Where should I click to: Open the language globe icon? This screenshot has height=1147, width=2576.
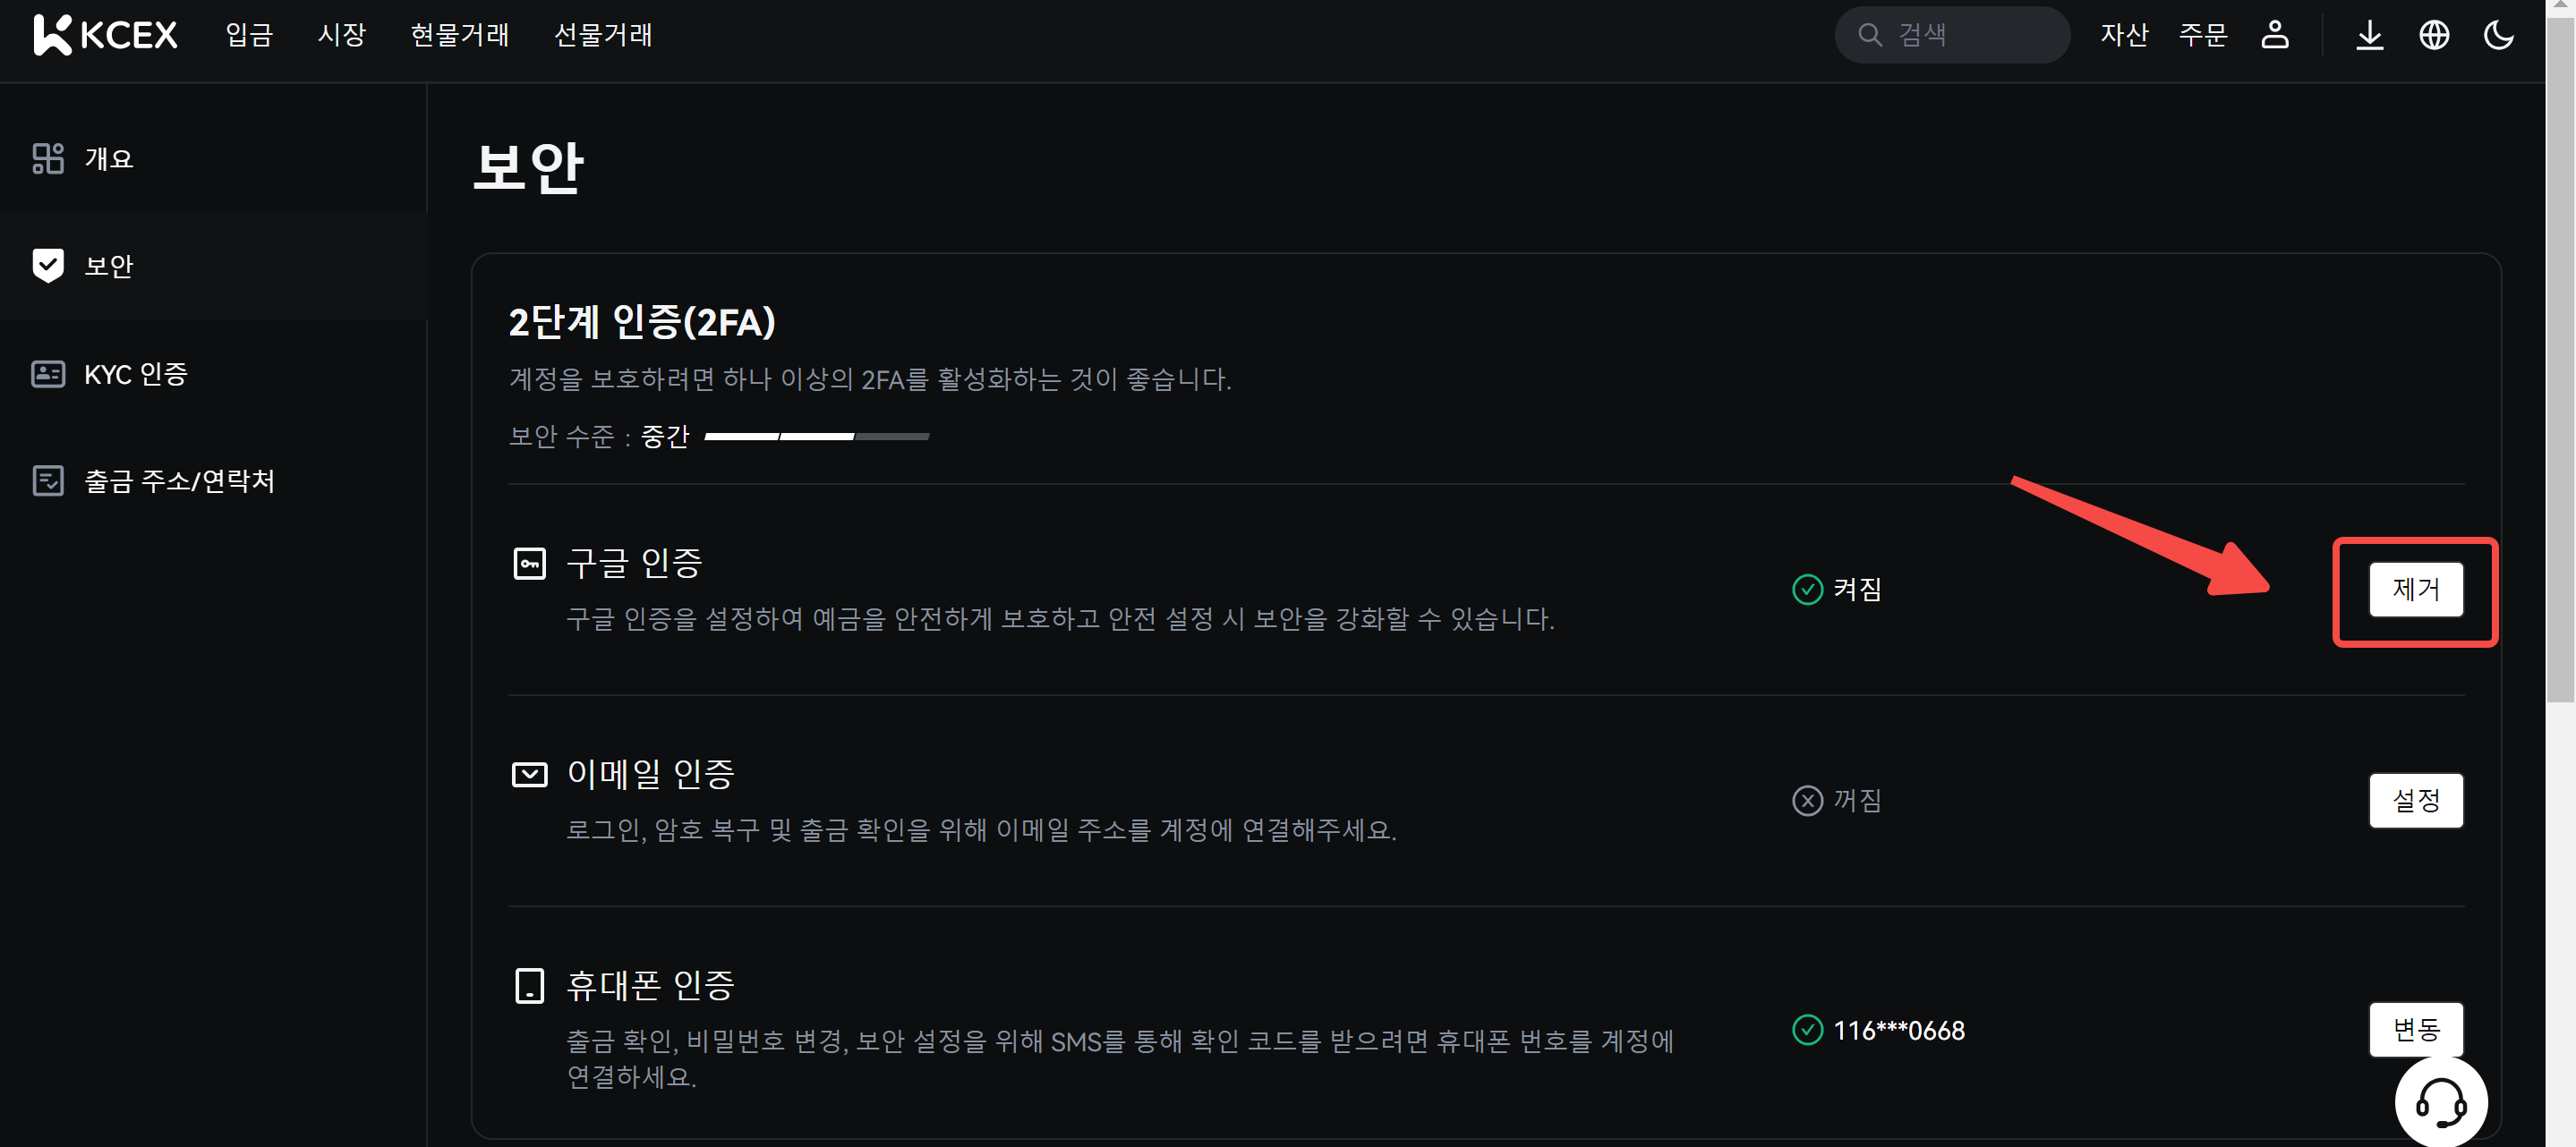point(2433,35)
